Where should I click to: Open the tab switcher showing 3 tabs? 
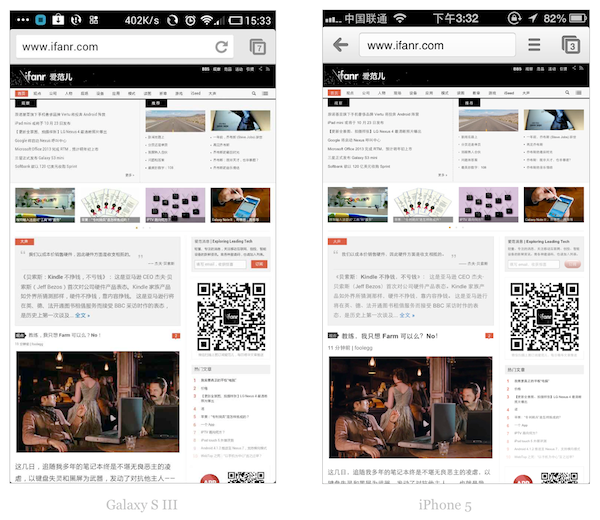tap(570, 45)
